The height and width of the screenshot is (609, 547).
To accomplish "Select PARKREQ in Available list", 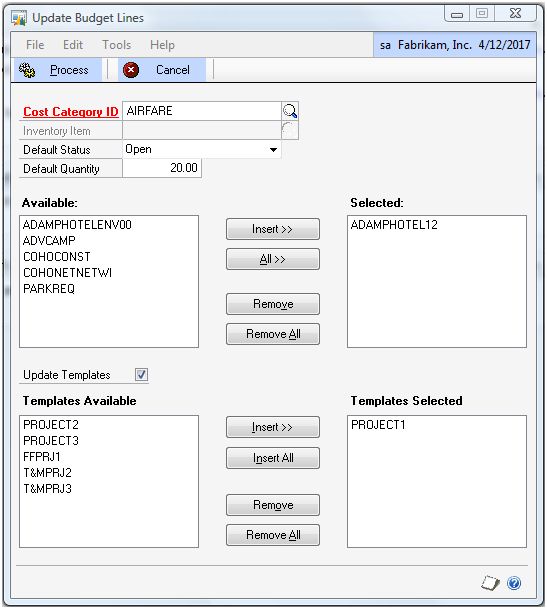I will [x=49, y=289].
